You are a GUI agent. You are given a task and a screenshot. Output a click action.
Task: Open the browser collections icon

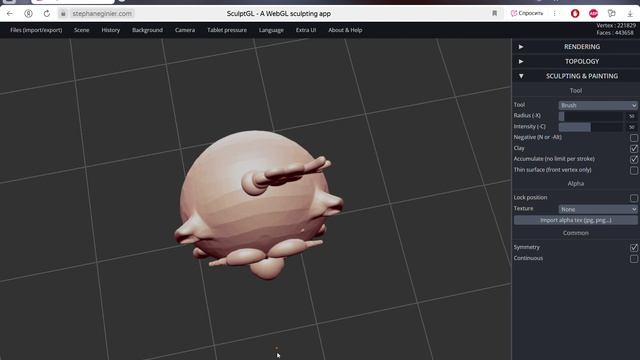click(611, 13)
